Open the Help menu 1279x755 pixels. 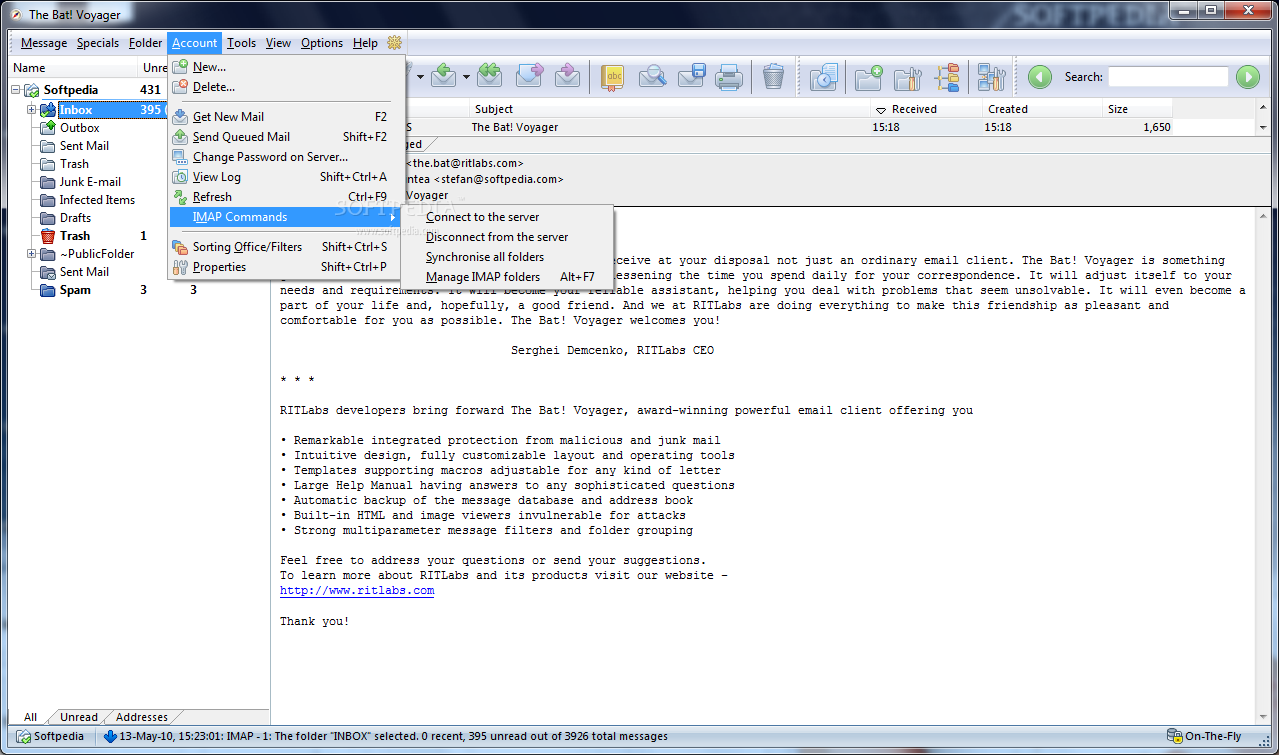click(x=365, y=43)
